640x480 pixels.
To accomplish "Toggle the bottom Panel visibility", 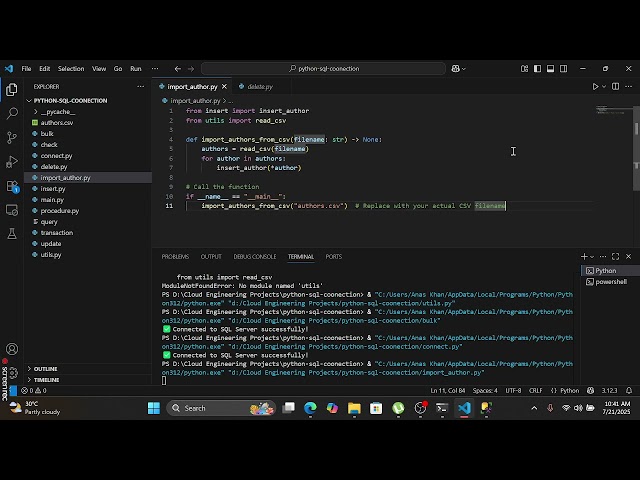I will 551,69.
